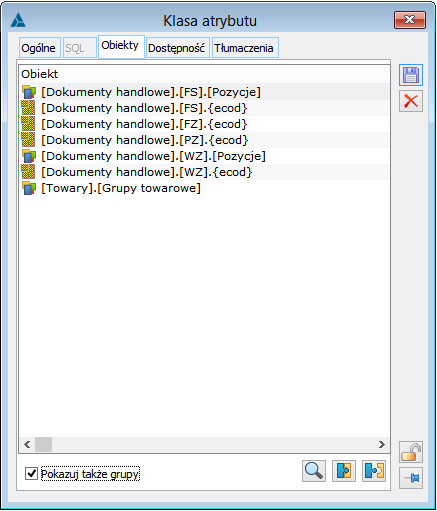Click the attach multiple objects icon
Screen dimensions: 437x511
(374, 471)
